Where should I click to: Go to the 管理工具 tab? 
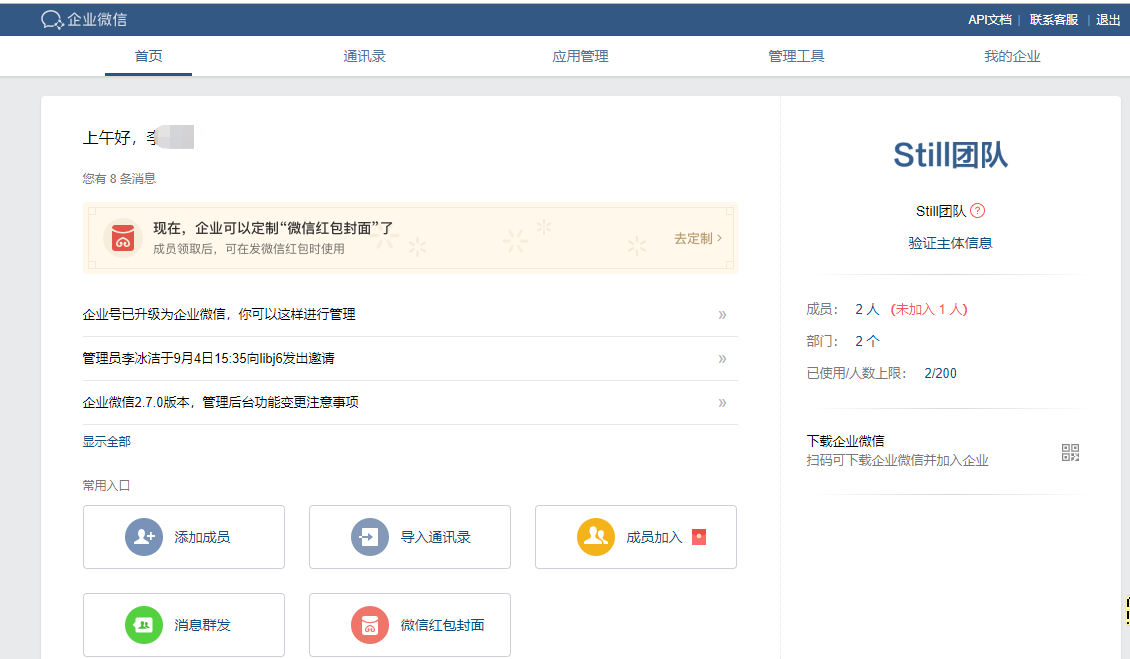pyautogui.click(x=796, y=56)
